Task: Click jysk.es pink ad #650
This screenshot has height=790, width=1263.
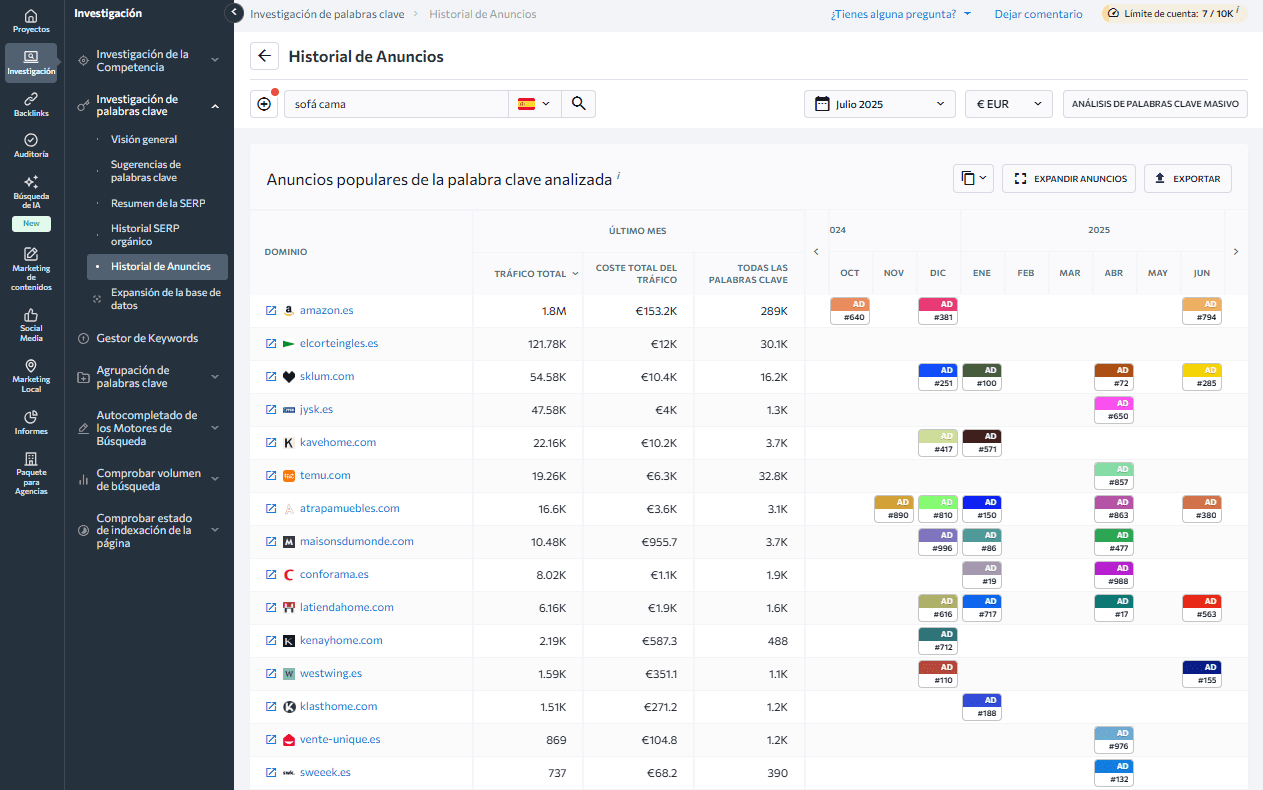Action: point(1114,410)
